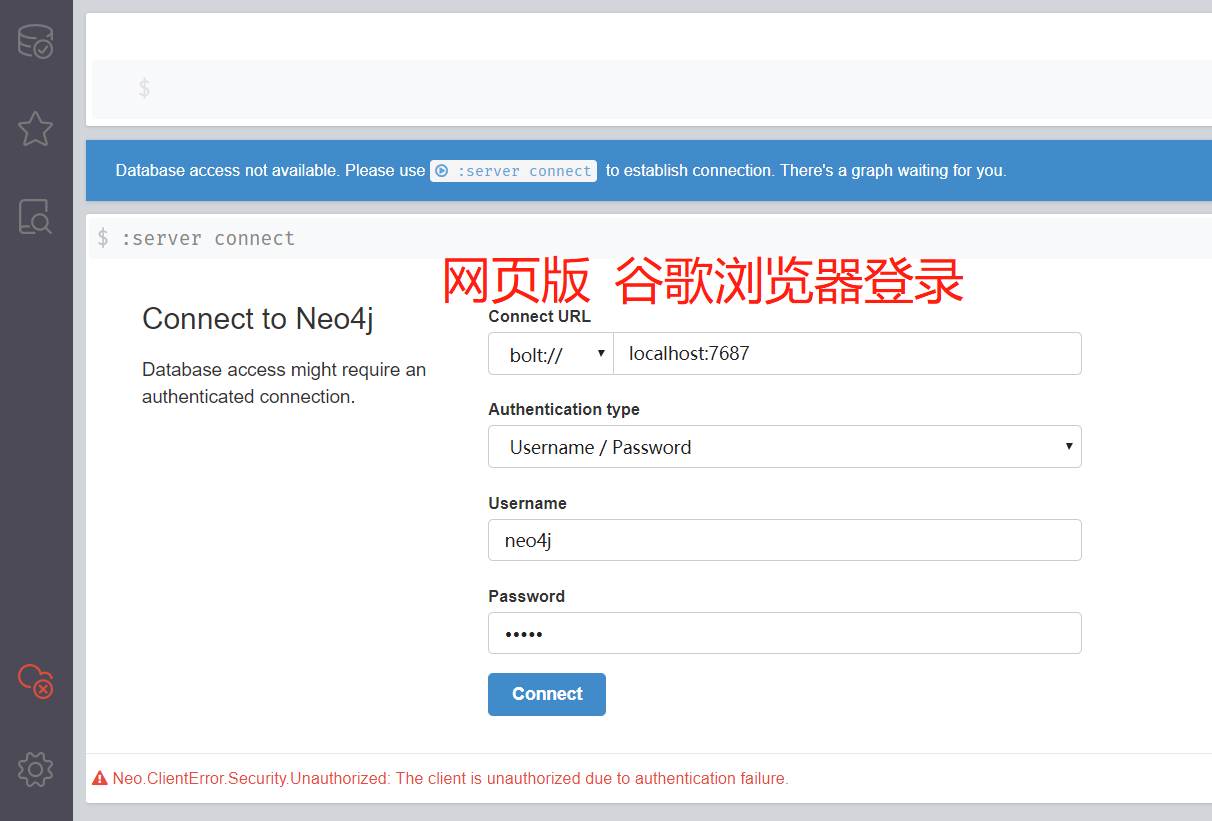Click the :server connect frame command line
Image resolution: width=1212 pixels, height=821 pixels.
[652, 238]
